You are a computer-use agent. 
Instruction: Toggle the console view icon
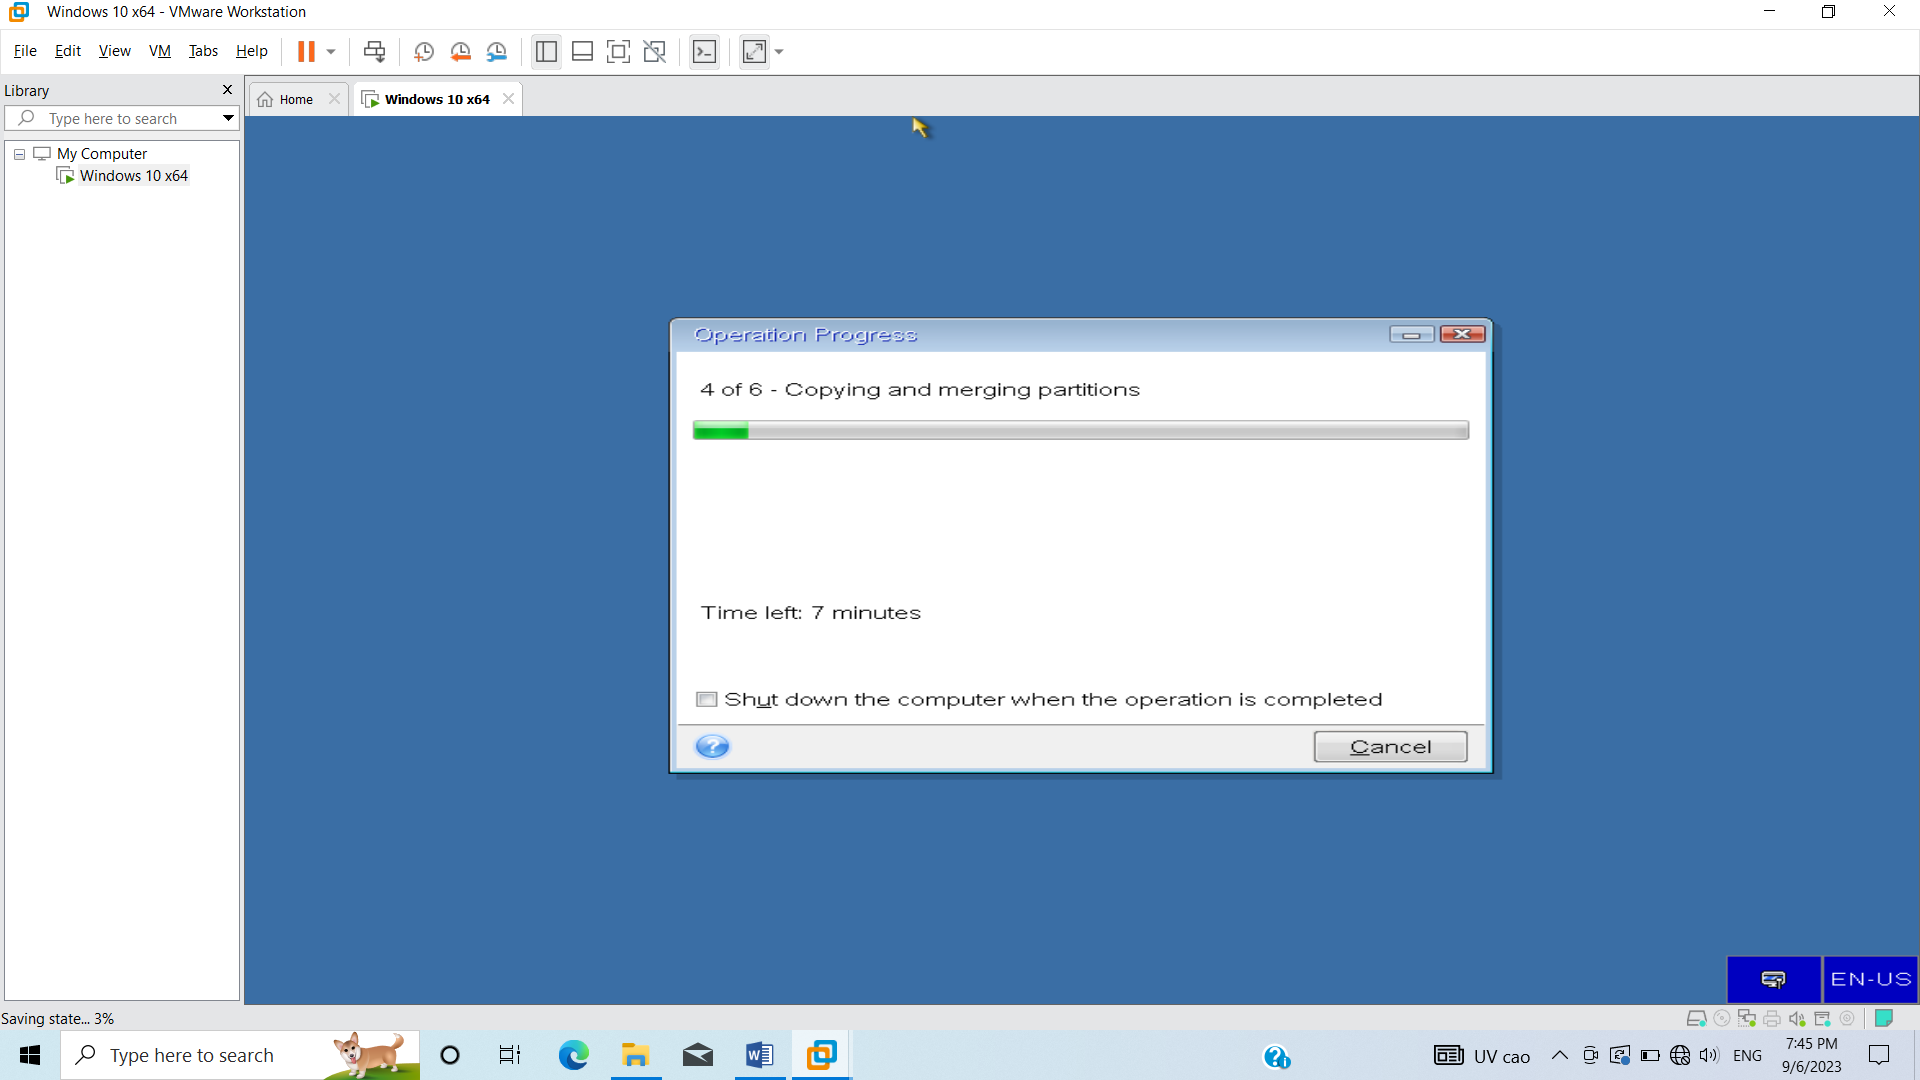(704, 51)
